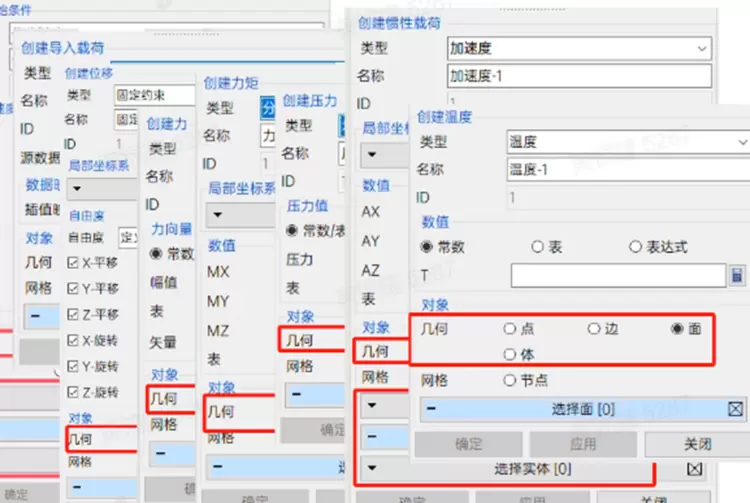This screenshot has width=750, height=503.
Task: Click the 名称 field containing 加速度-1
Action: coord(578,76)
